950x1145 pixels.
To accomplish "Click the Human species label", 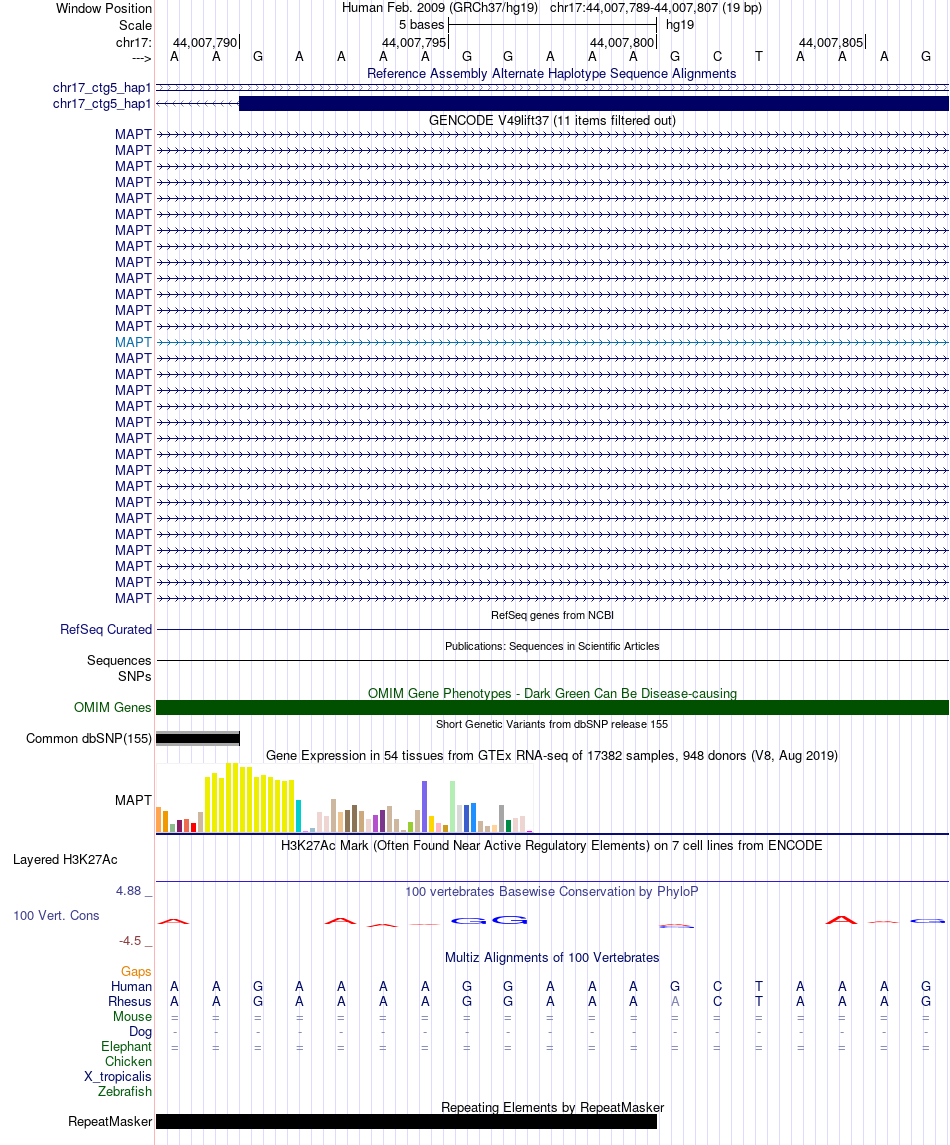I will point(131,987).
